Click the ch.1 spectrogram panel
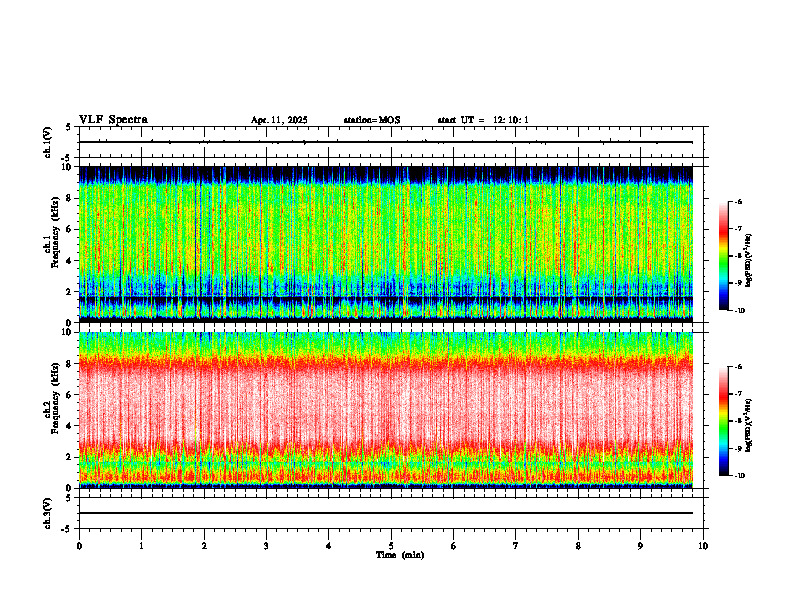This screenshot has width=792, height=612. pos(386,244)
